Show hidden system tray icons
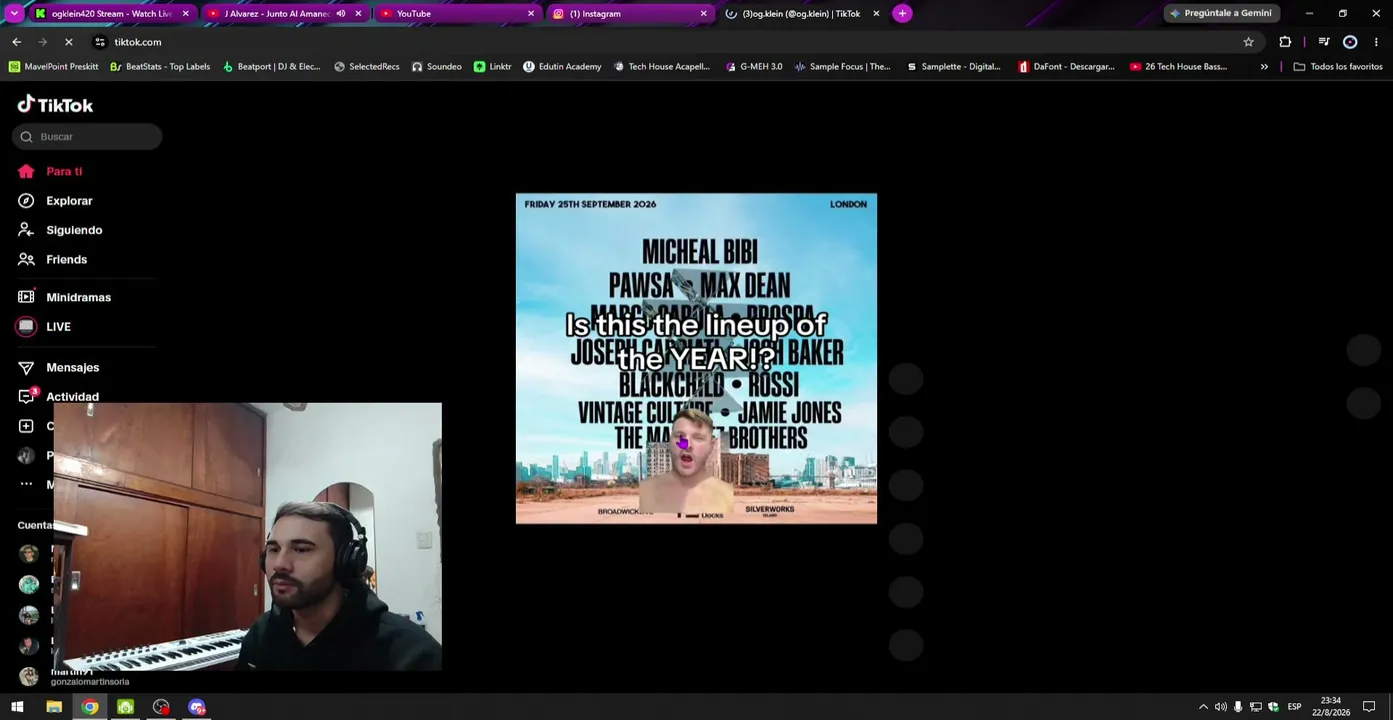 click(x=1203, y=707)
